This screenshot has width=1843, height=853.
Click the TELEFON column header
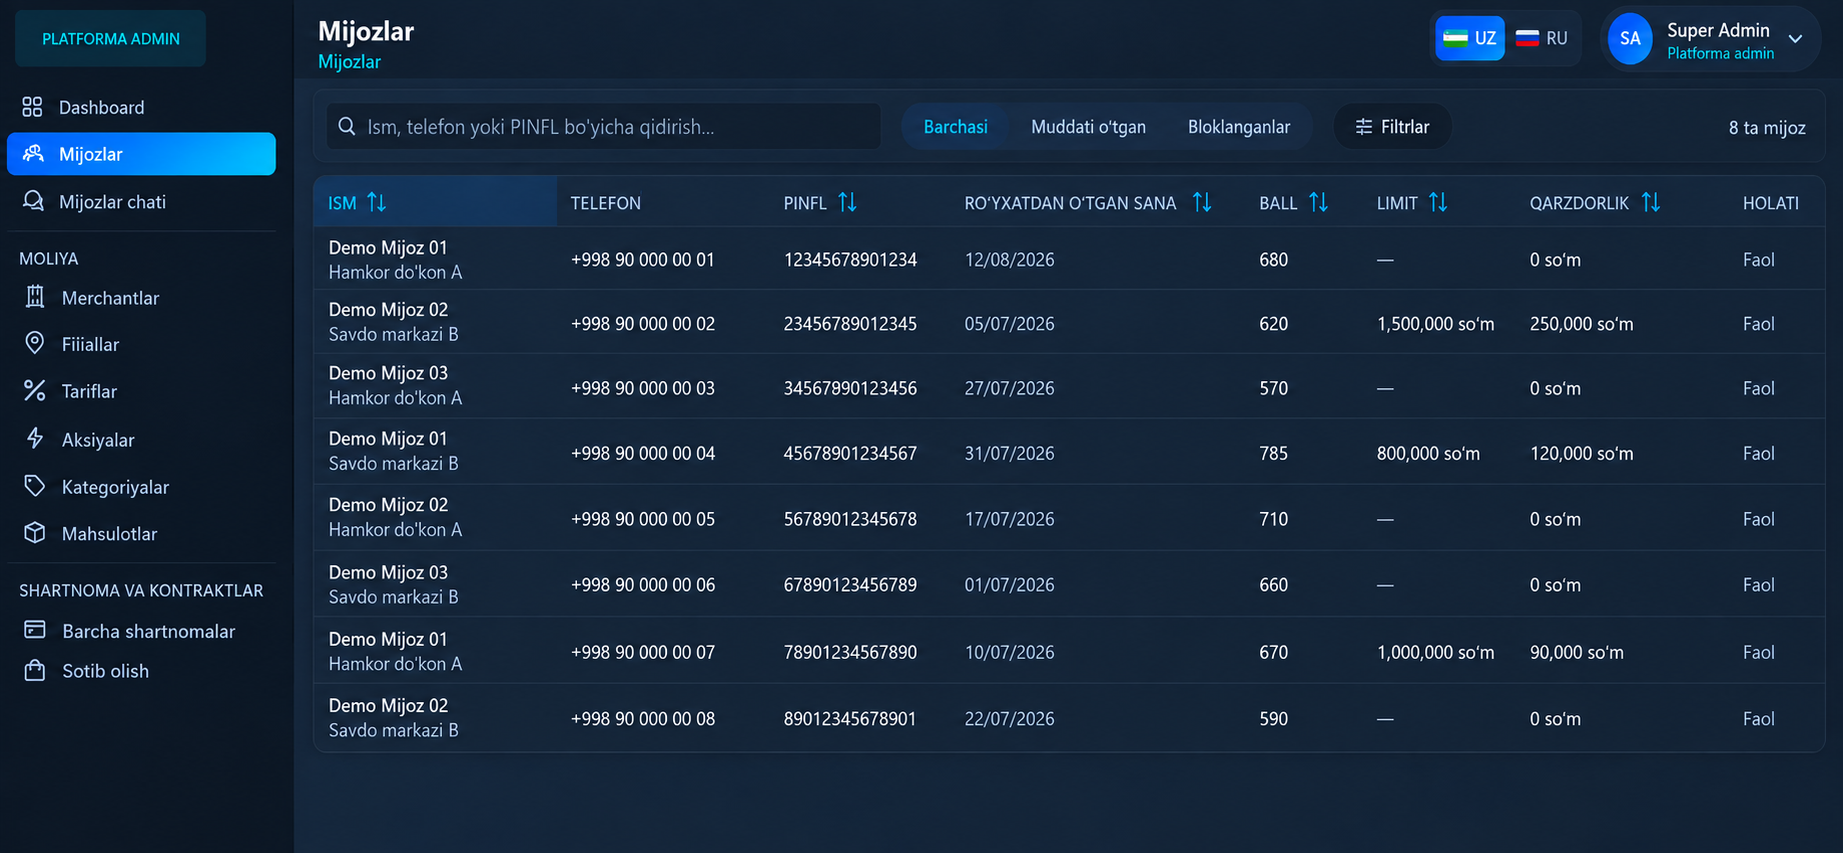tap(606, 203)
